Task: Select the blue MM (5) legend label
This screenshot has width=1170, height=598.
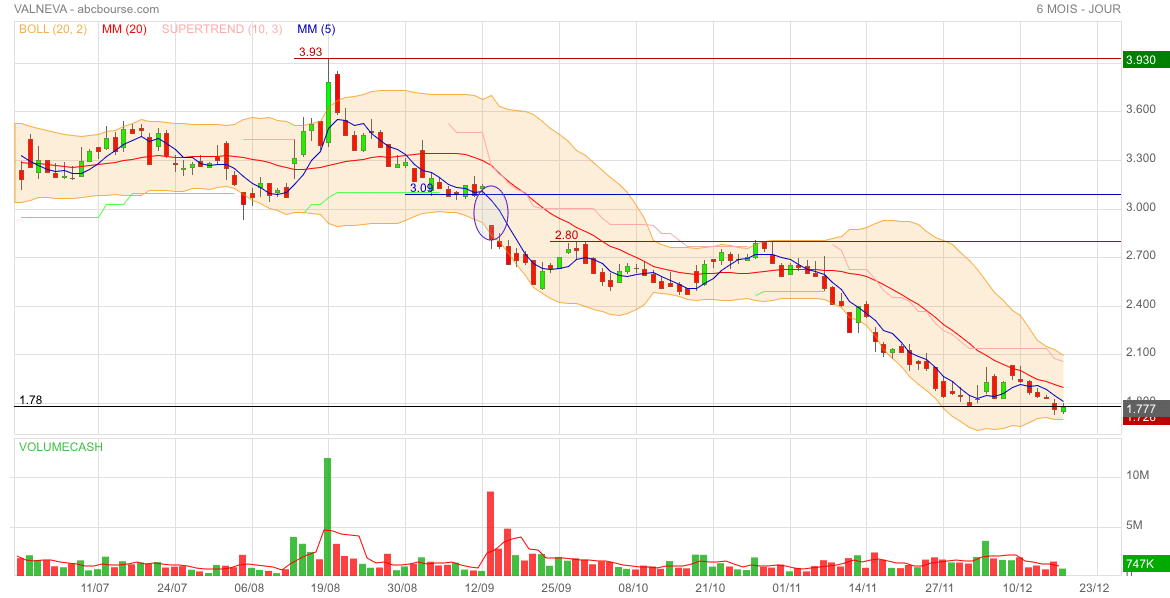Action: [316, 29]
